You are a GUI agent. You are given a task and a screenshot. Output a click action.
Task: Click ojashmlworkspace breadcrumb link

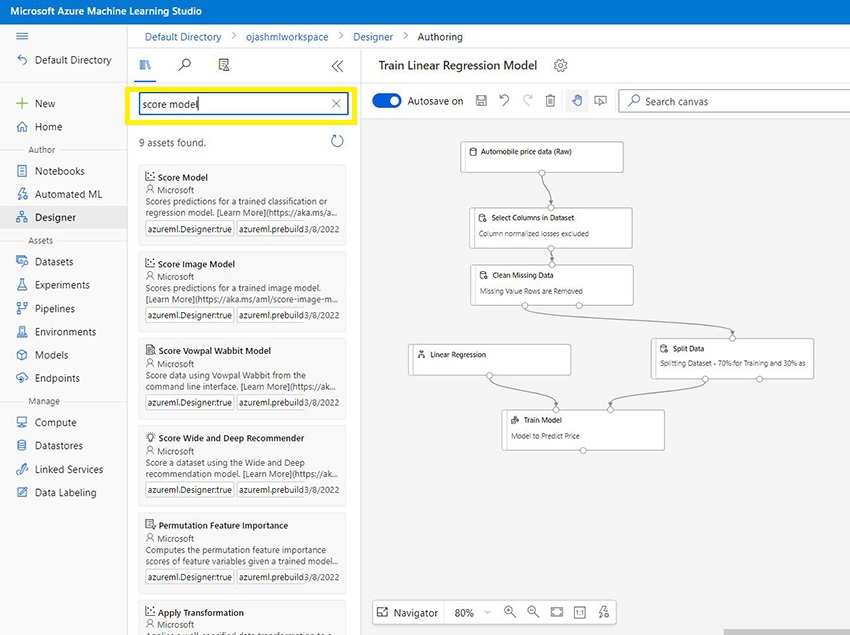[287, 37]
